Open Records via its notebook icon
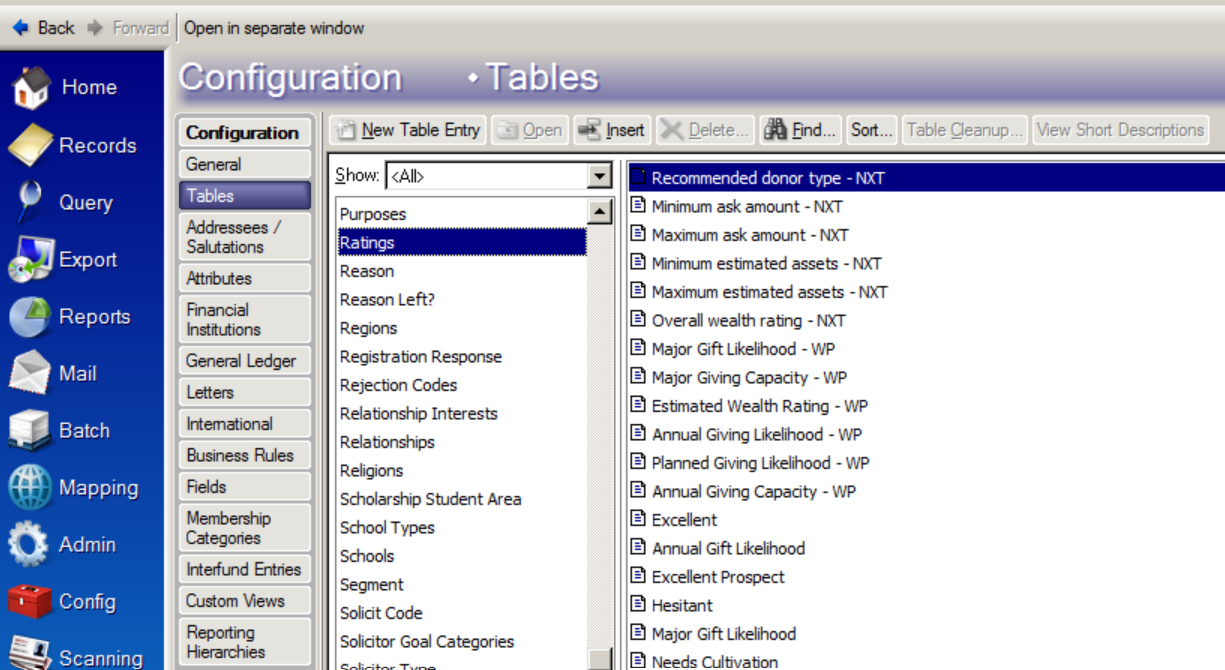1225x670 pixels. click(30, 145)
